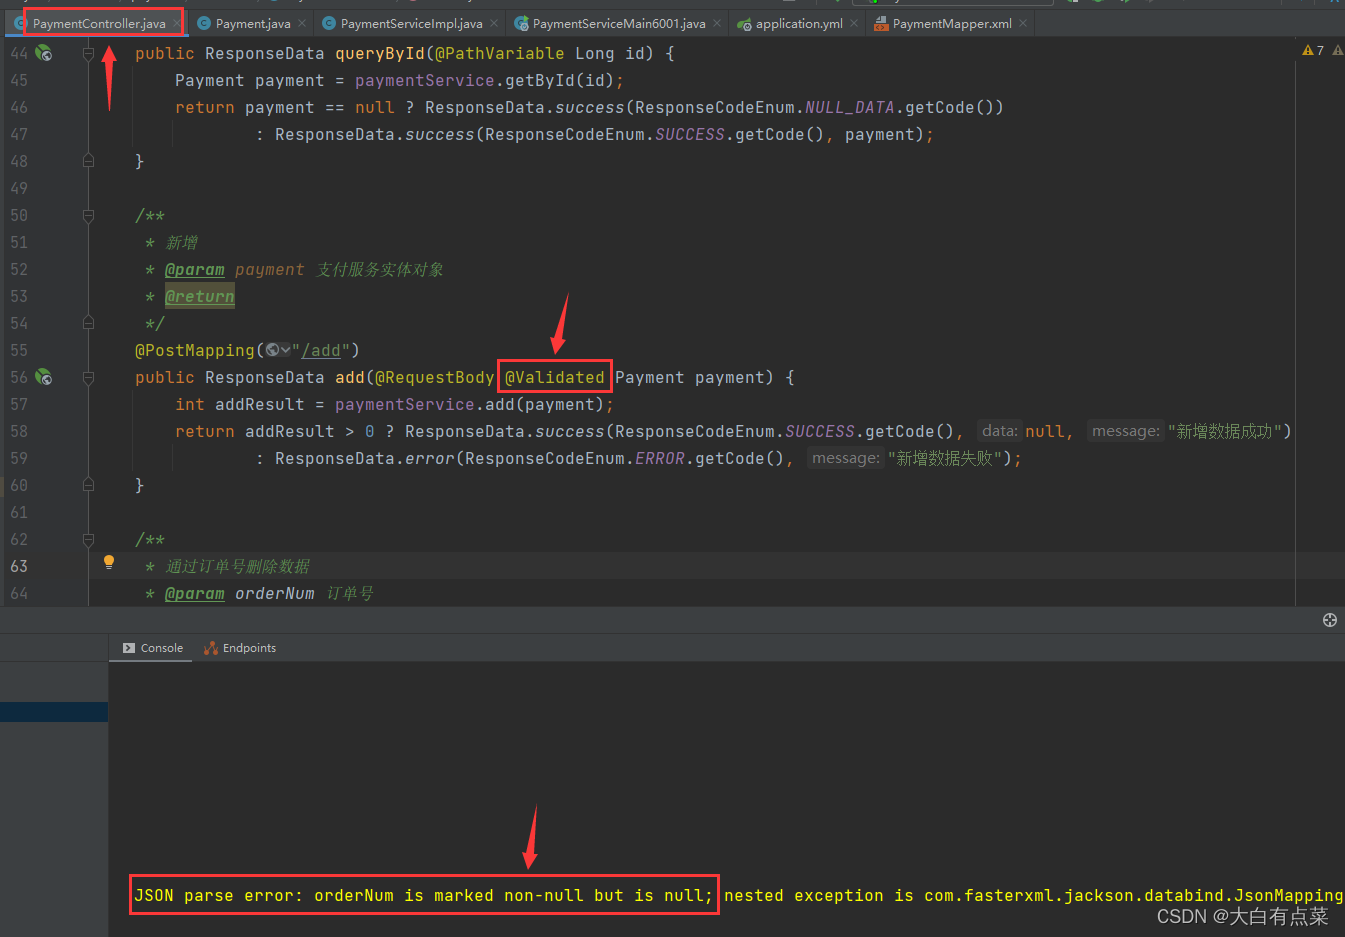Click the @PostMapping annotation
The image size is (1345, 937).
pyautogui.click(x=195, y=350)
